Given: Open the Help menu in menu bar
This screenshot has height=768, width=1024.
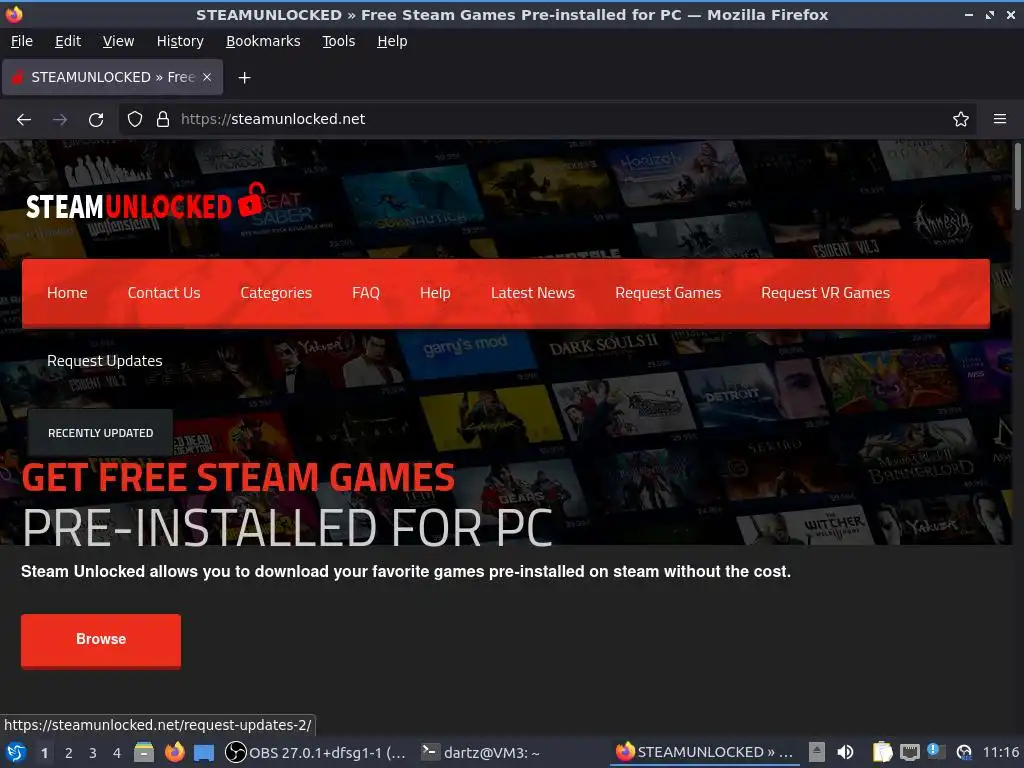Looking at the screenshot, I should tap(392, 41).
